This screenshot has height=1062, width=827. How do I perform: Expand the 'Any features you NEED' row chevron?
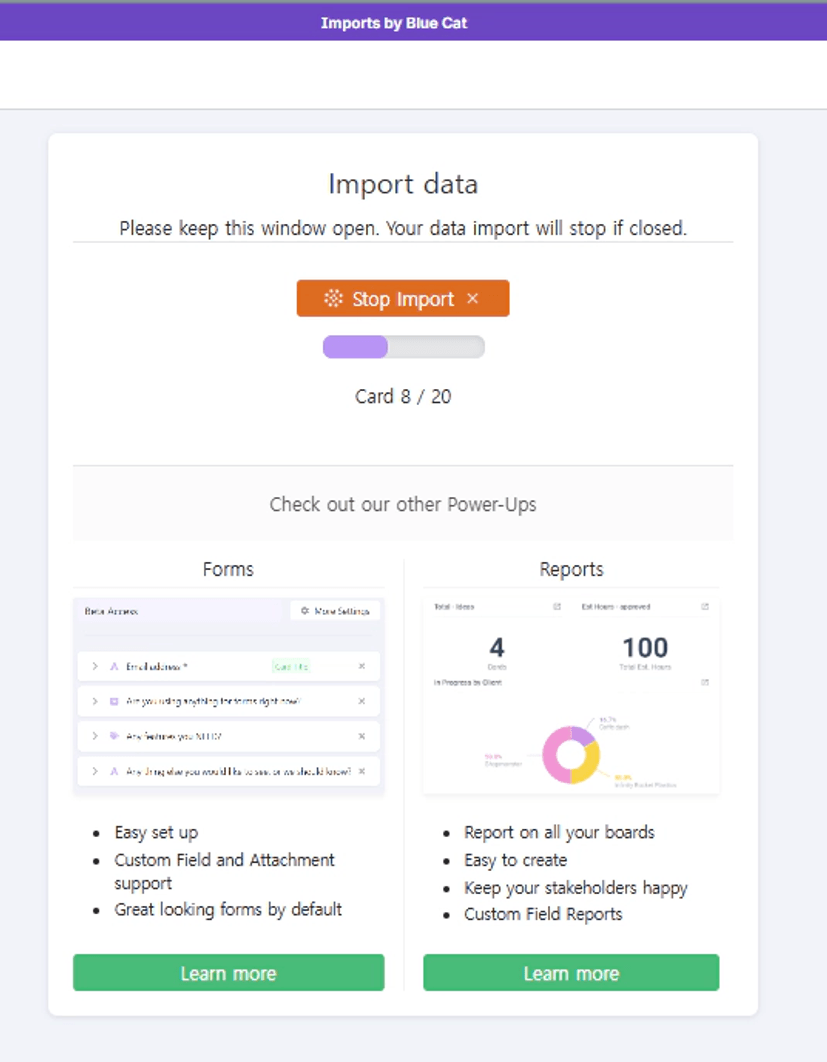[95, 736]
